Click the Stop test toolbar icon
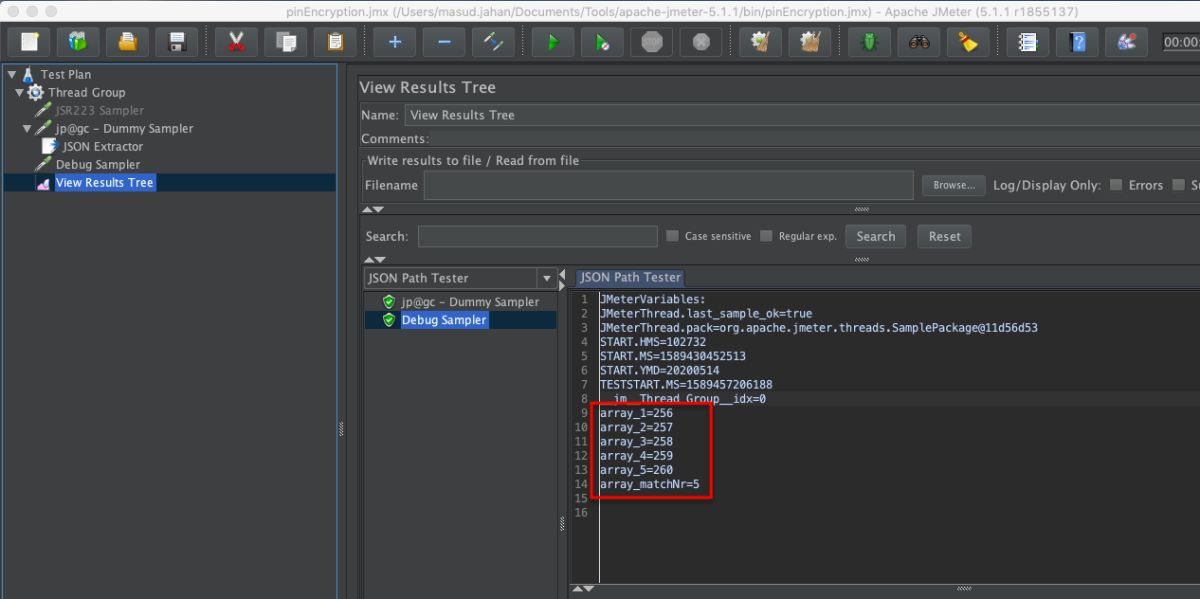Screen dimensions: 1200x599 click(x=652, y=42)
